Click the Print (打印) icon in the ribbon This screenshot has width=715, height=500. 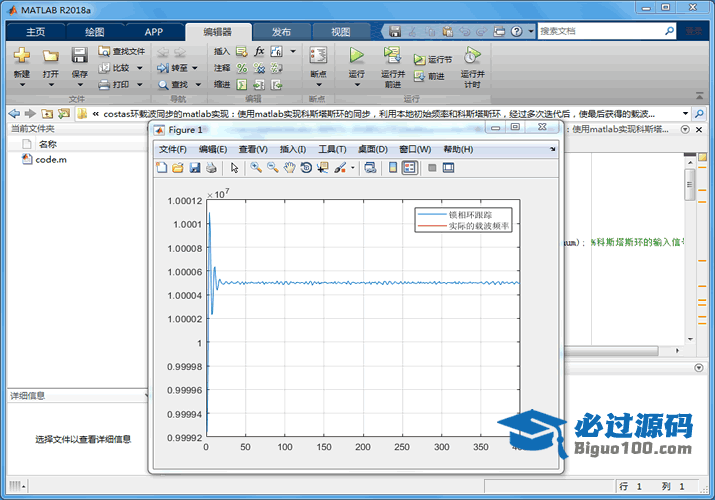pyautogui.click(x=104, y=84)
